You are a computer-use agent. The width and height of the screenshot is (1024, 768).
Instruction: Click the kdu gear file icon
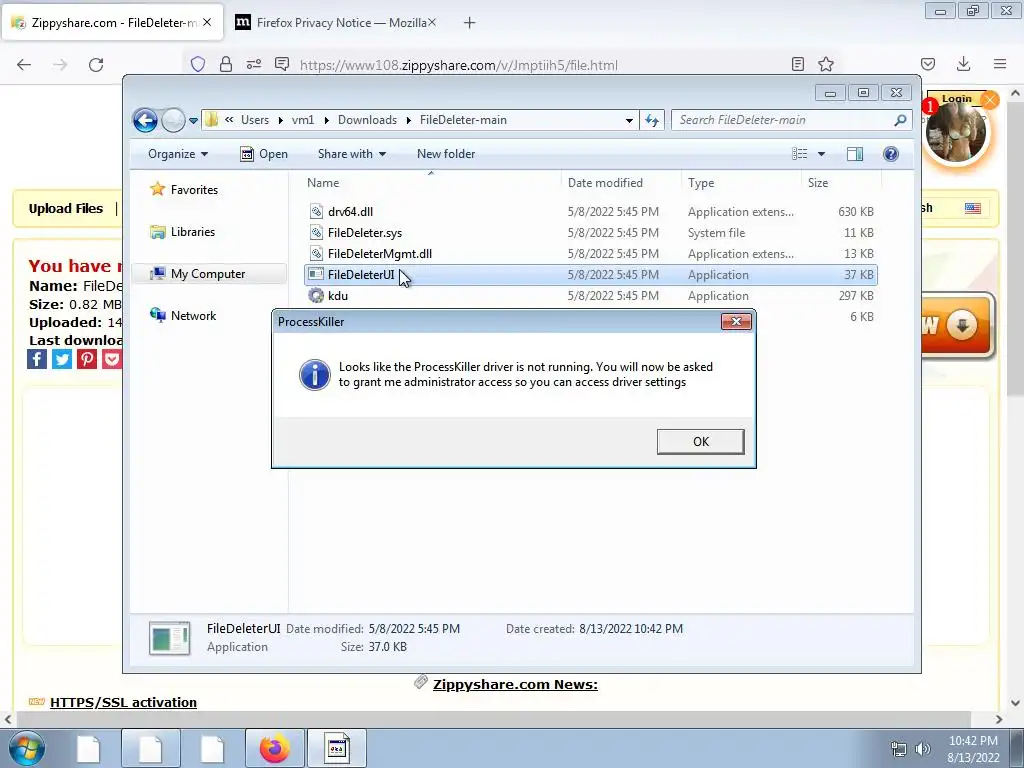[x=316, y=296]
